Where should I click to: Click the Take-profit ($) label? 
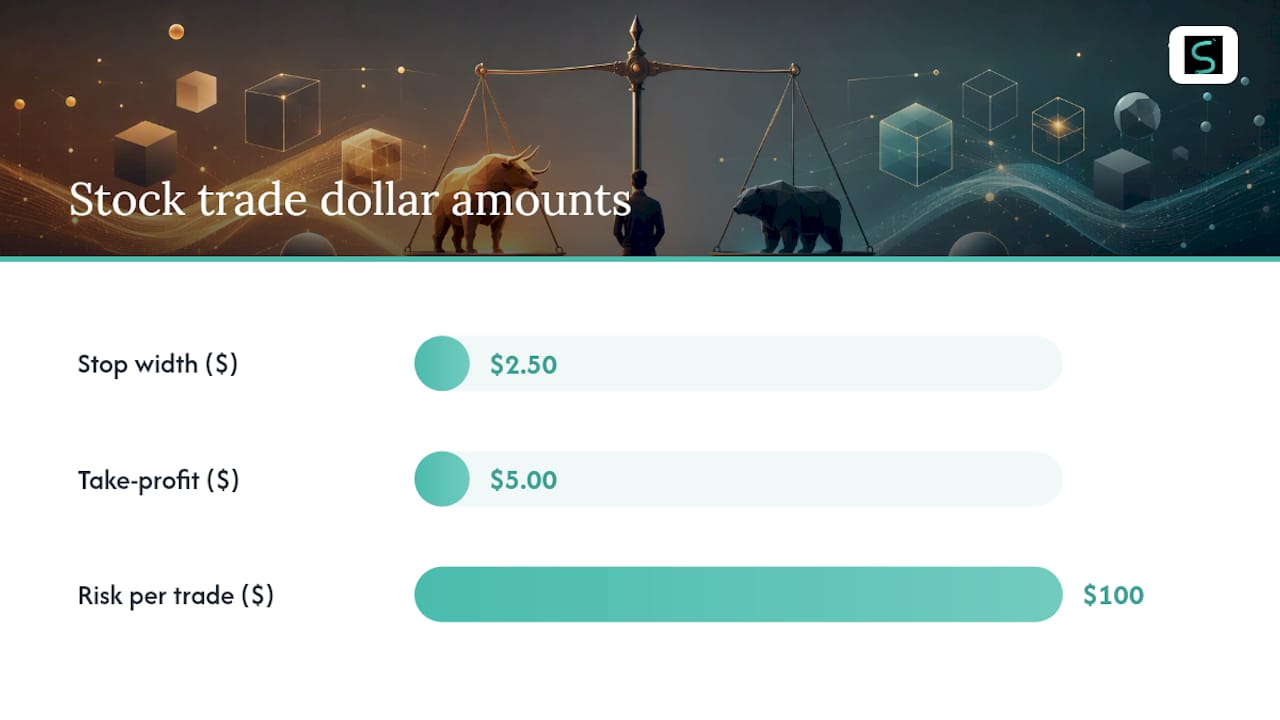point(158,480)
